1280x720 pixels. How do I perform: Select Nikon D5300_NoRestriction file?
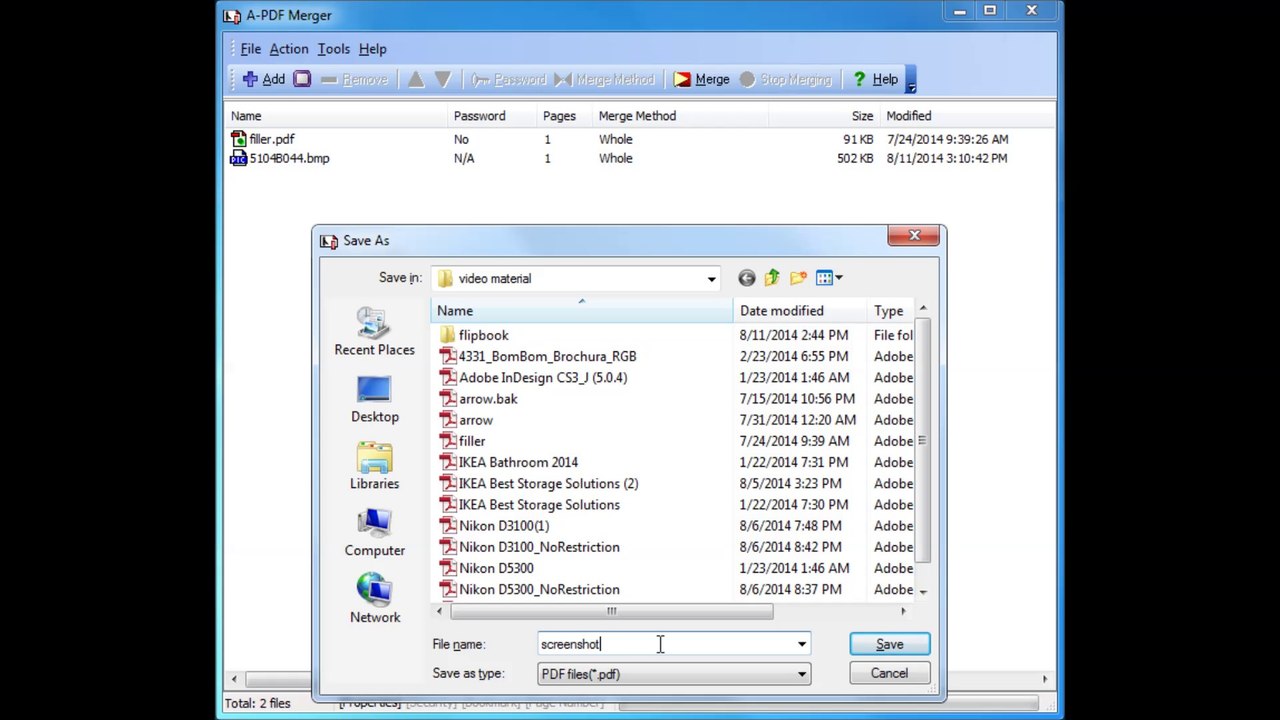(x=529, y=589)
